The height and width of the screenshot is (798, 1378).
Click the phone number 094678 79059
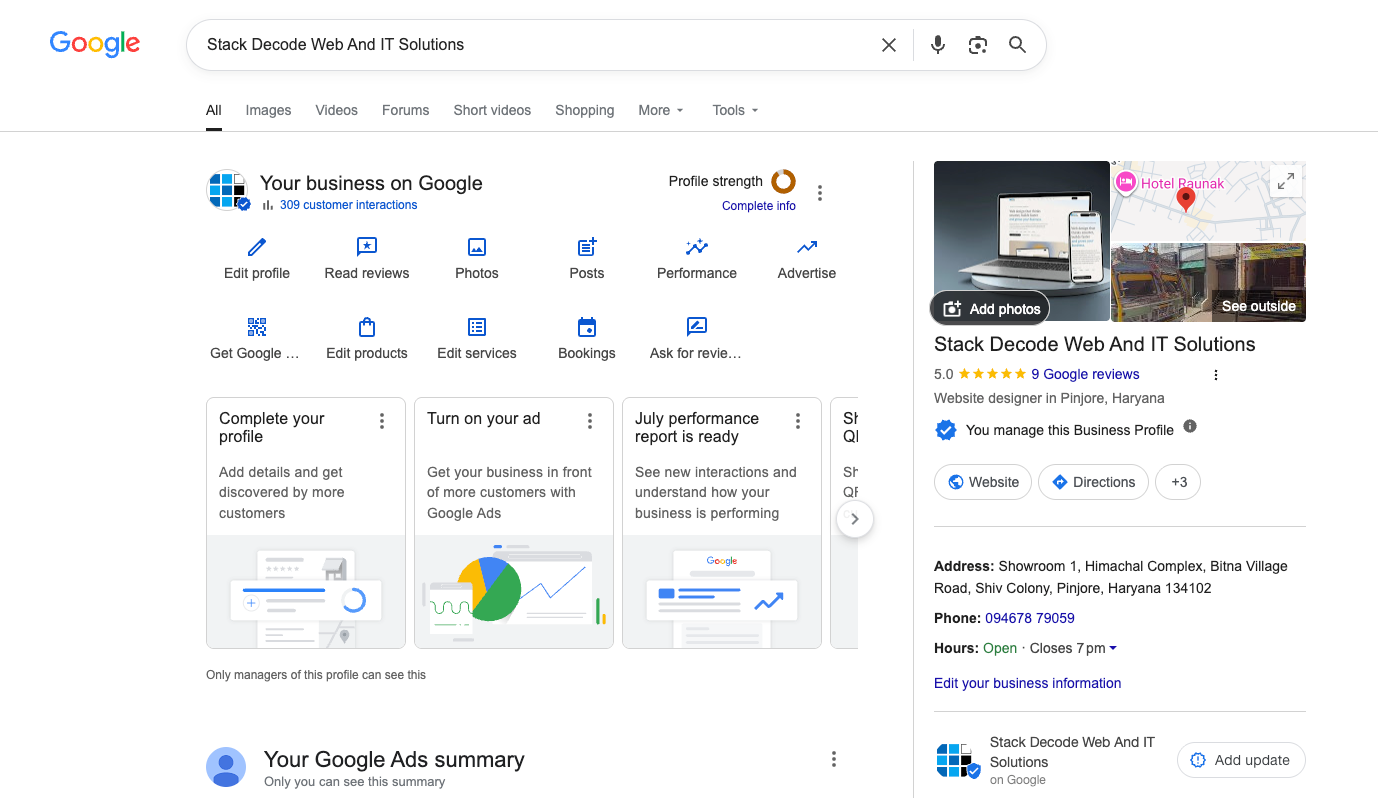[x=1030, y=618]
